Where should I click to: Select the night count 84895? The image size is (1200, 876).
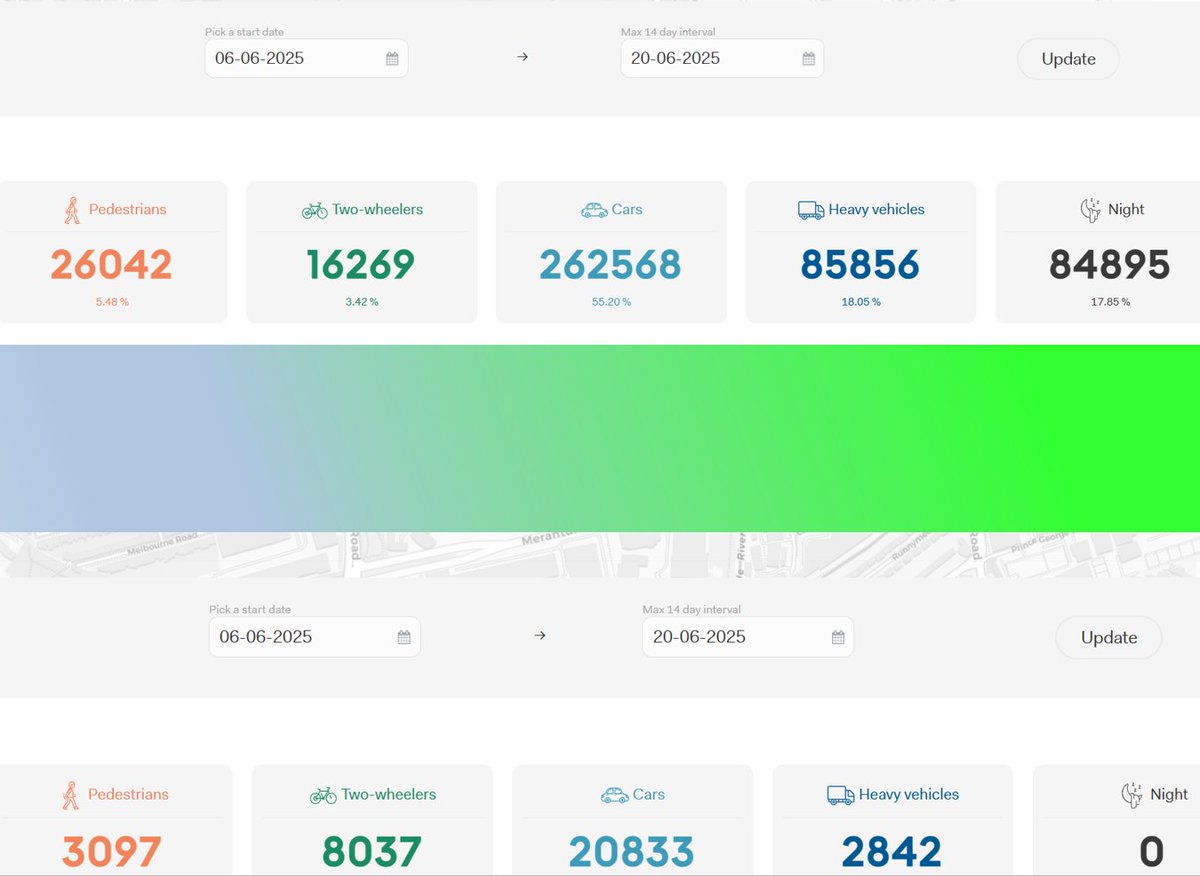pyautogui.click(x=1110, y=265)
